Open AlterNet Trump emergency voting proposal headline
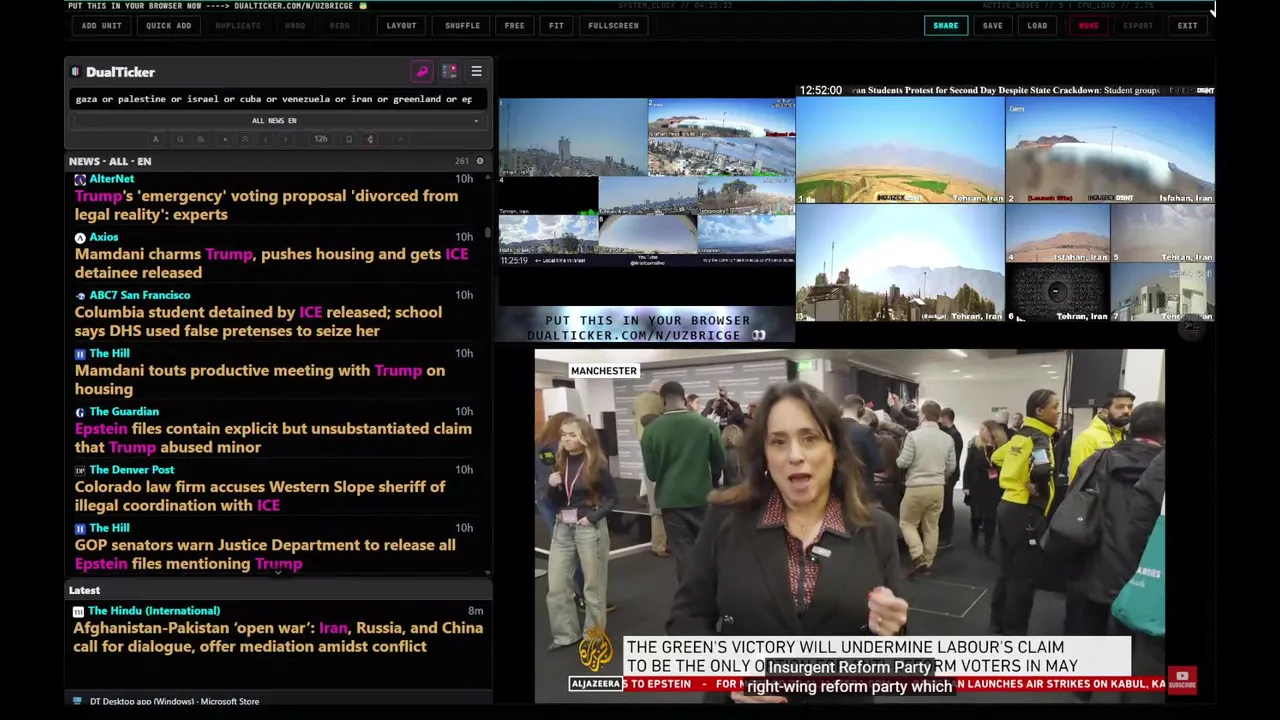1280x720 pixels. [x=266, y=205]
